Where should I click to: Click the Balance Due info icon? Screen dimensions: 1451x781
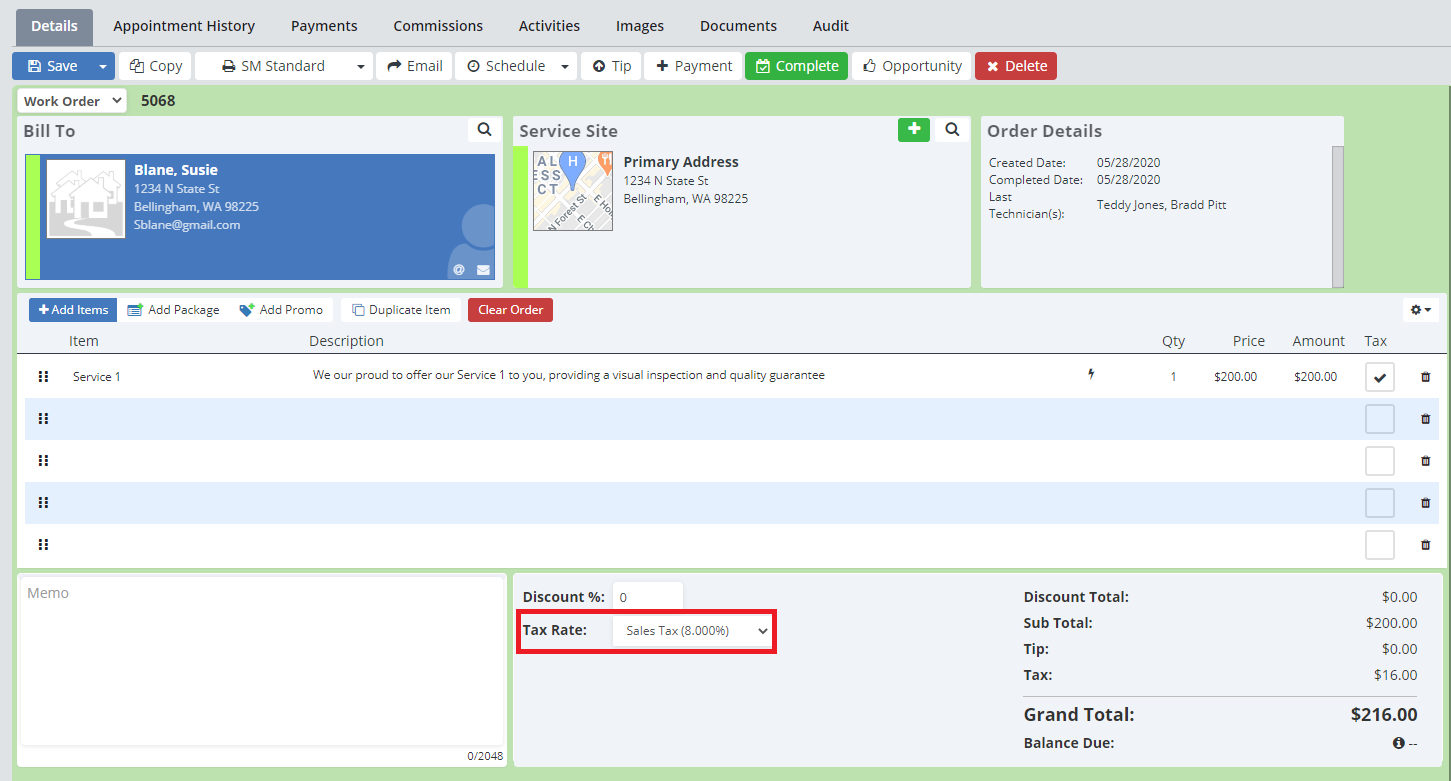1398,743
